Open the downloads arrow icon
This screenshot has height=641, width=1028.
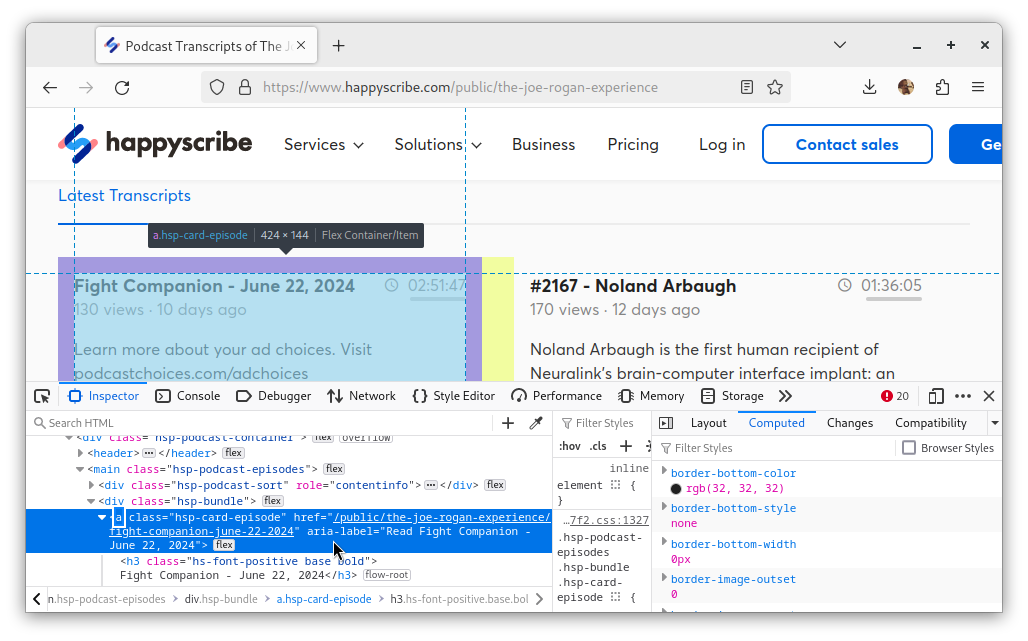click(x=869, y=87)
